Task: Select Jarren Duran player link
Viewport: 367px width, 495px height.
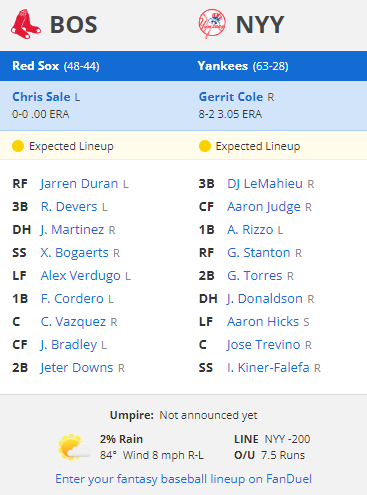Action: click(79, 184)
